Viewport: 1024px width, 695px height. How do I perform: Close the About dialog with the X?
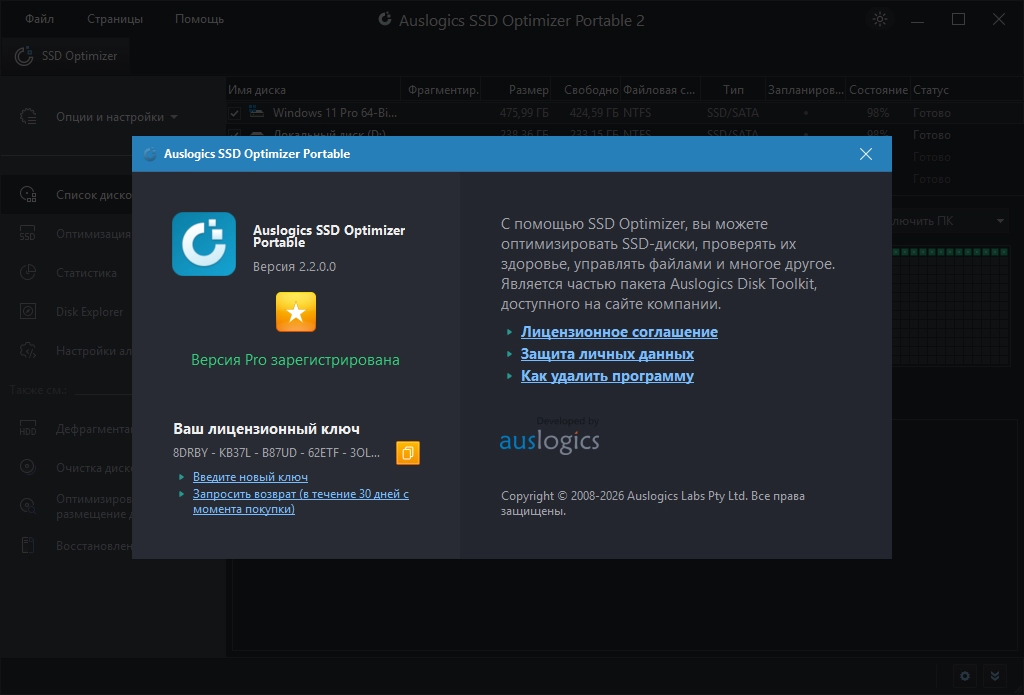(x=866, y=154)
